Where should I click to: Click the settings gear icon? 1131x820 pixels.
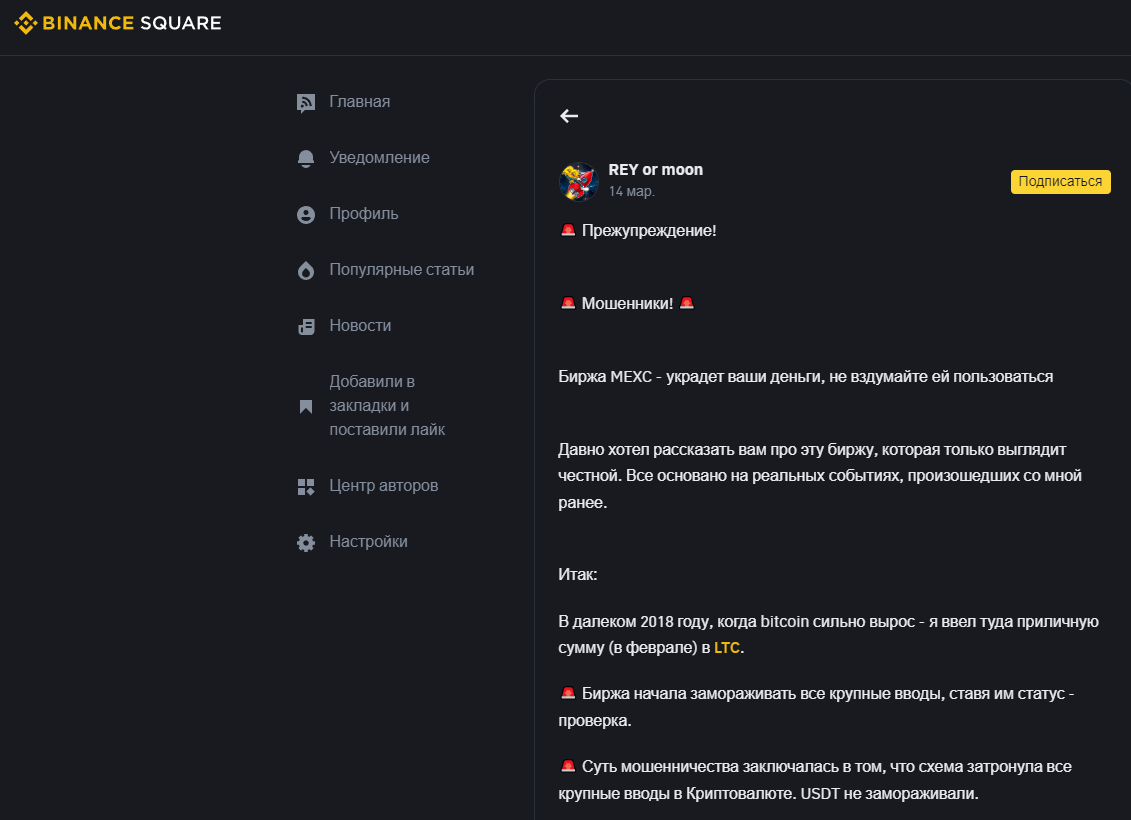(x=306, y=543)
